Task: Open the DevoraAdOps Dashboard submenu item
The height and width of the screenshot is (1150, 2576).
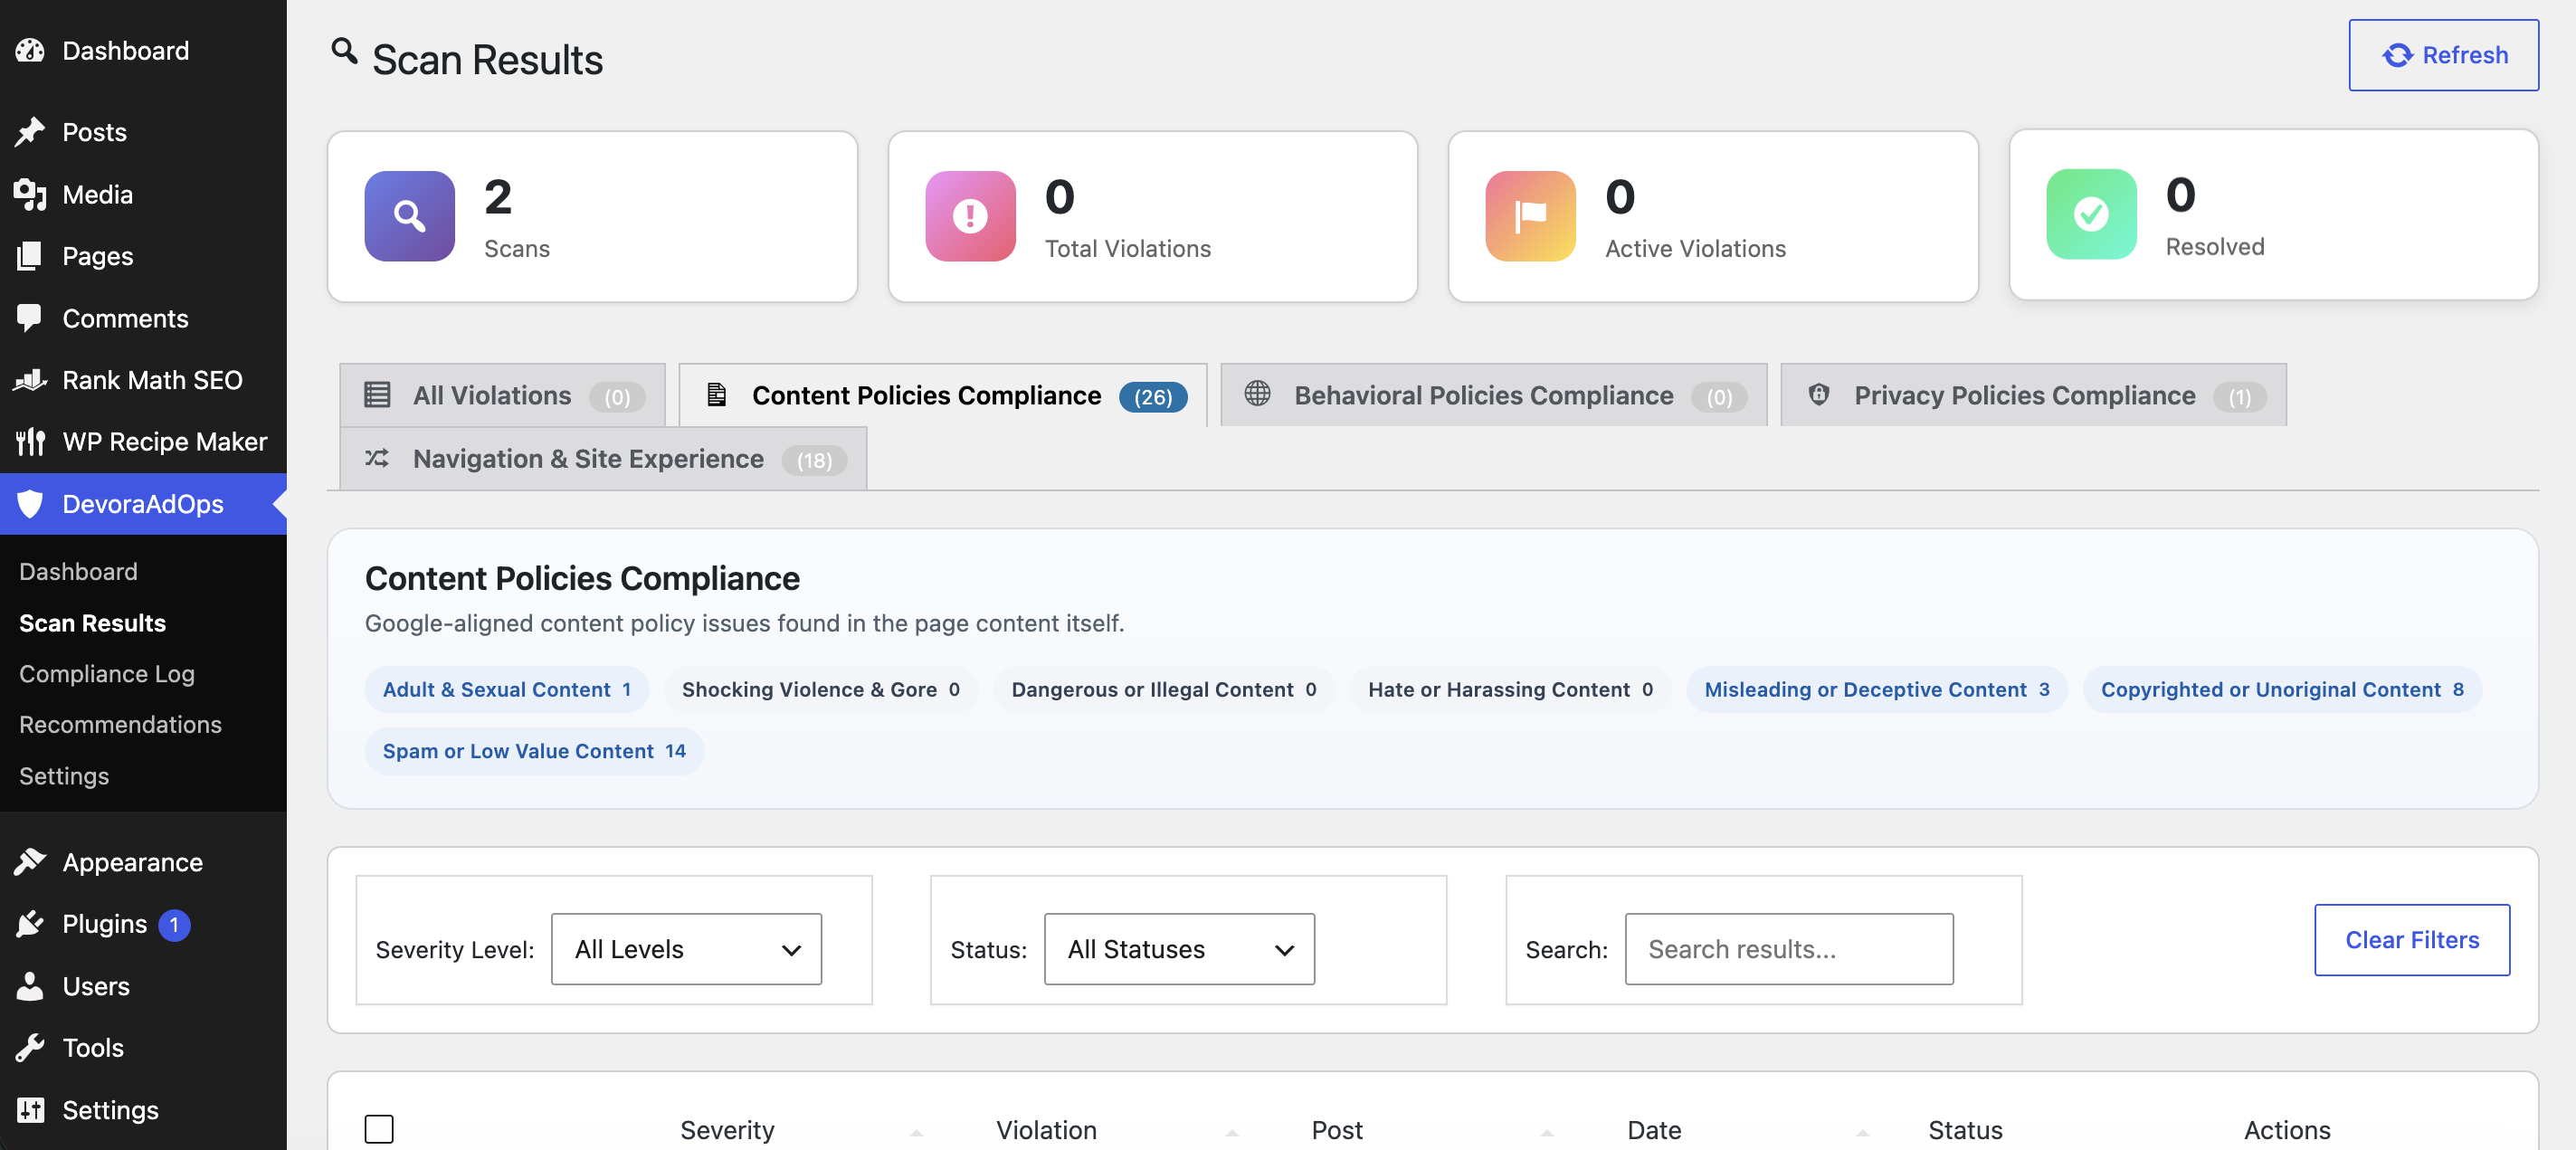Action: (78, 571)
